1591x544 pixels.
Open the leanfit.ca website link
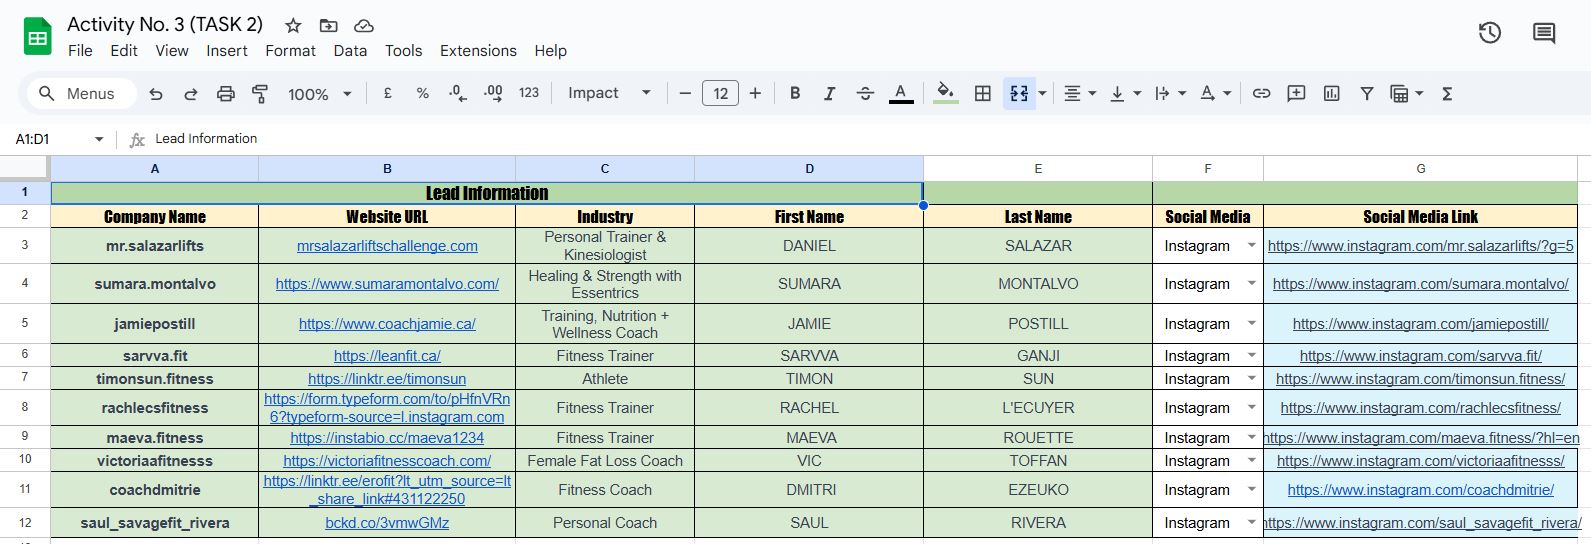tap(387, 356)
